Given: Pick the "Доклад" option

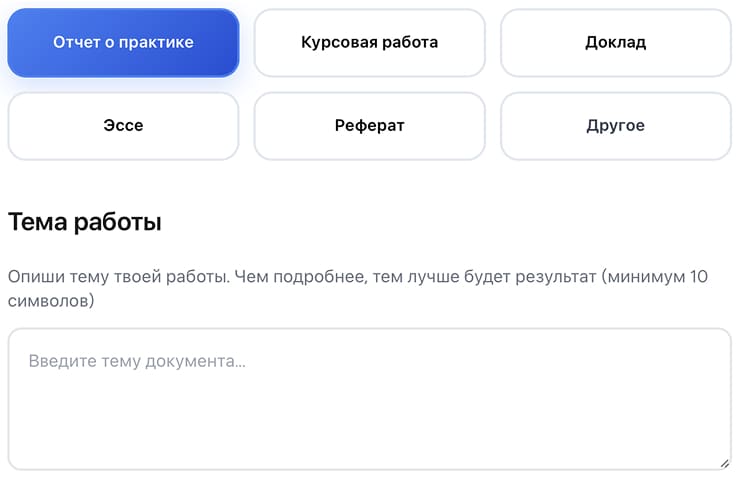Looking at the screenshot, I should point(615,43).
